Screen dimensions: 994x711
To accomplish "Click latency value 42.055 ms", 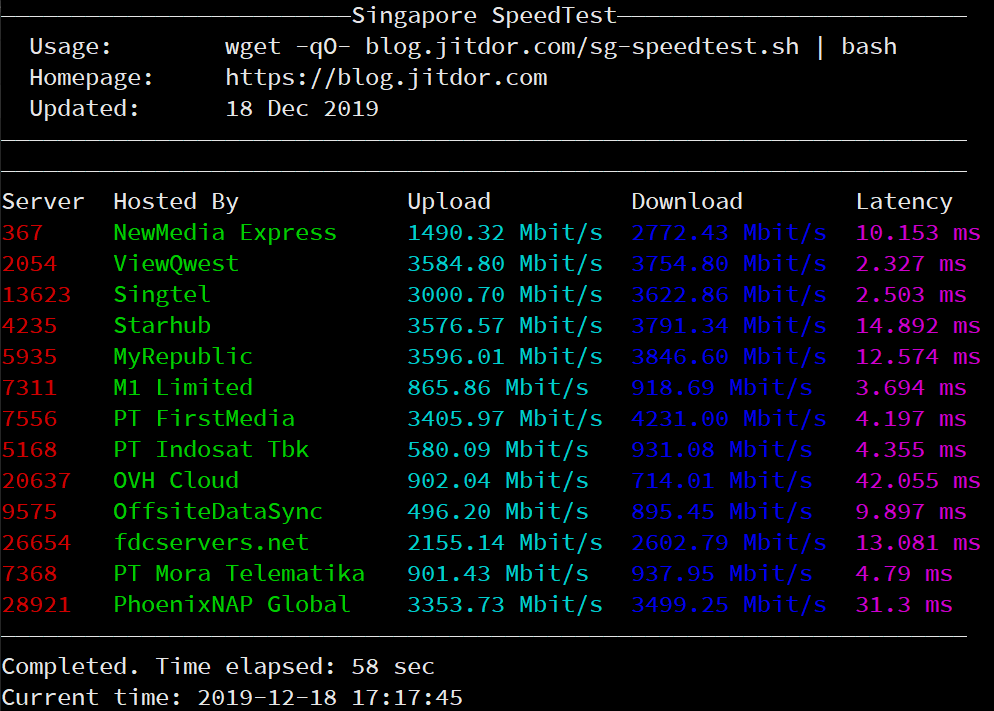I will [919, 481].
